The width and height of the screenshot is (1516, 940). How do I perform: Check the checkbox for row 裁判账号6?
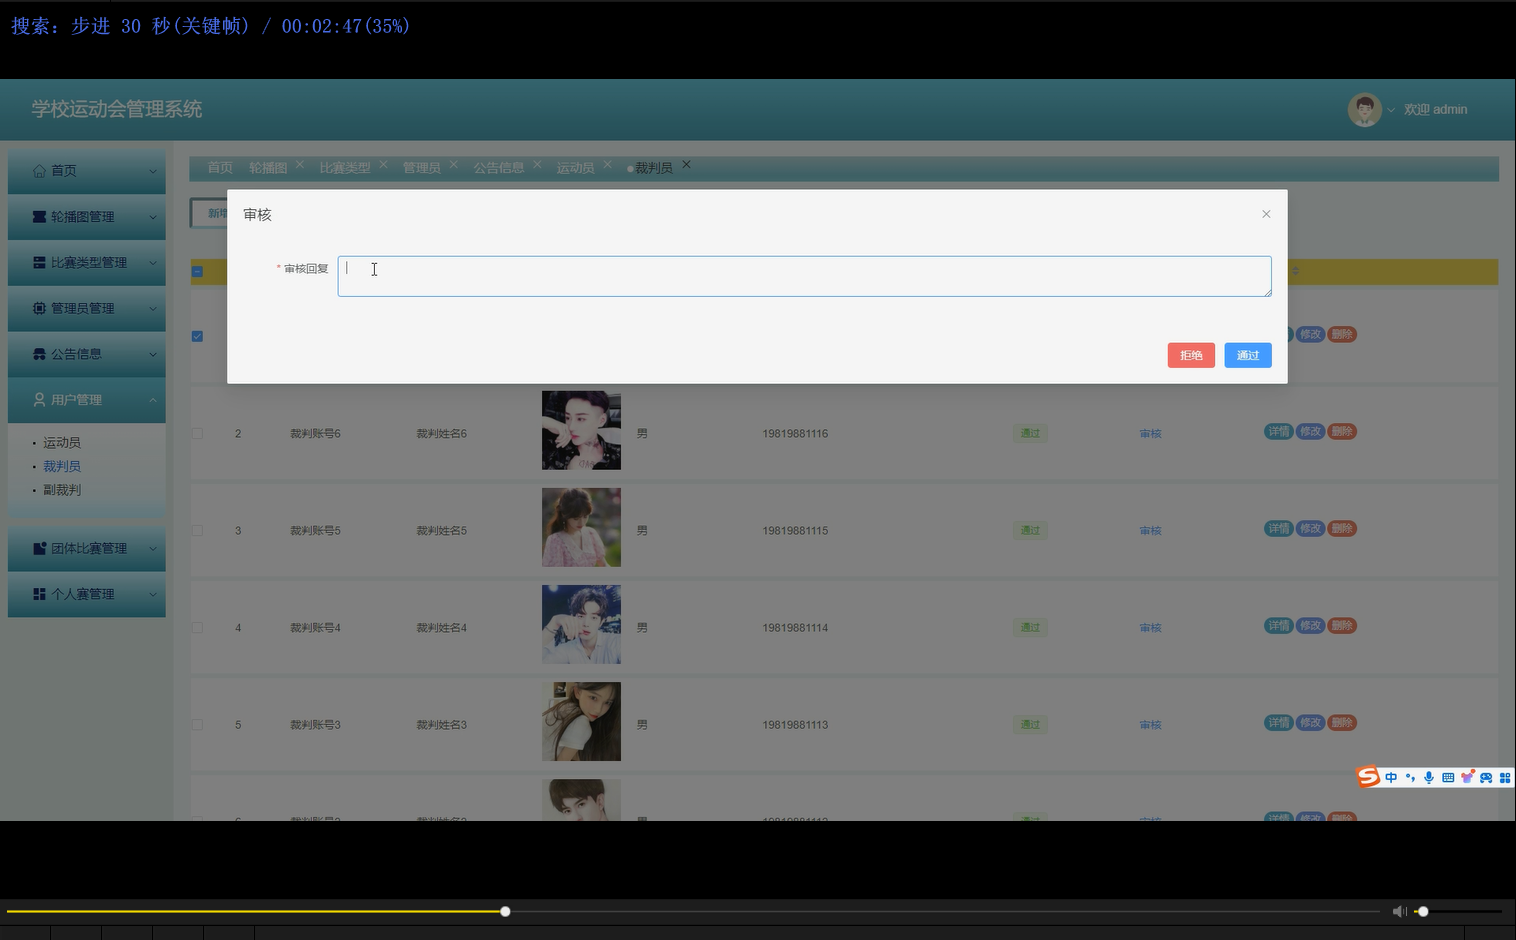pyautogui.click(x=197, y=433)
